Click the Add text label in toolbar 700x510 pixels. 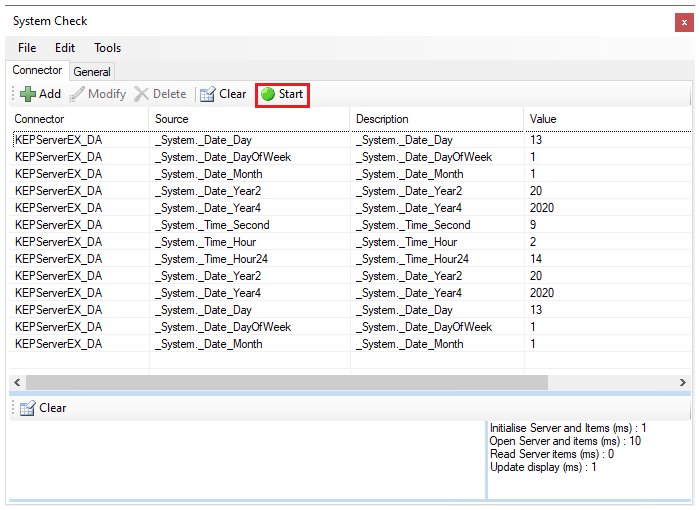(x=50, y=94)
